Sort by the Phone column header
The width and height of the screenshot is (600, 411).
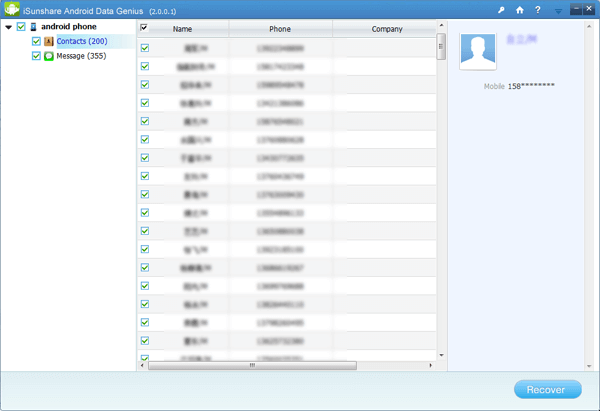point(280,29)
